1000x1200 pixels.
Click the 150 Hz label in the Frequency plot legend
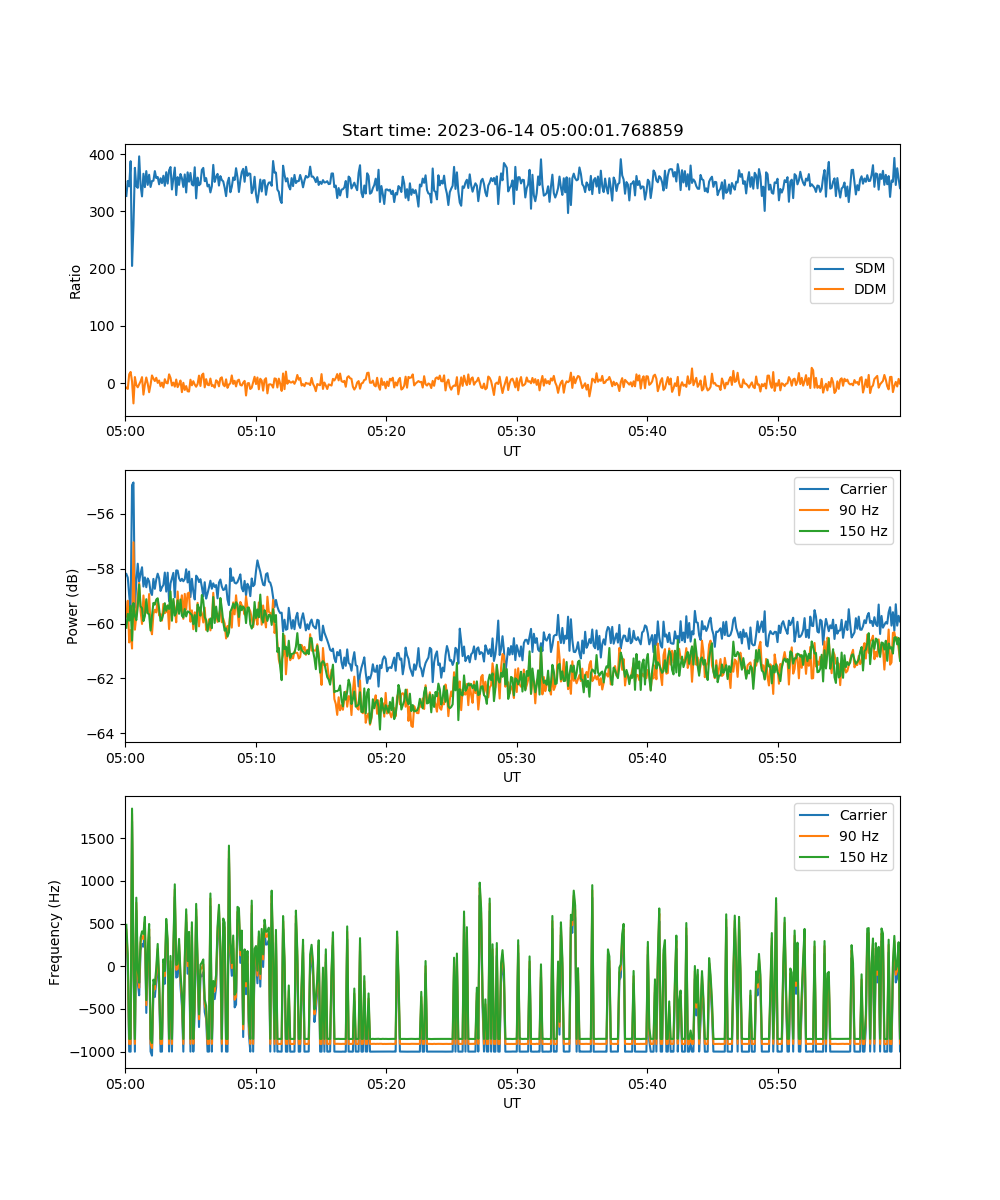863,857
